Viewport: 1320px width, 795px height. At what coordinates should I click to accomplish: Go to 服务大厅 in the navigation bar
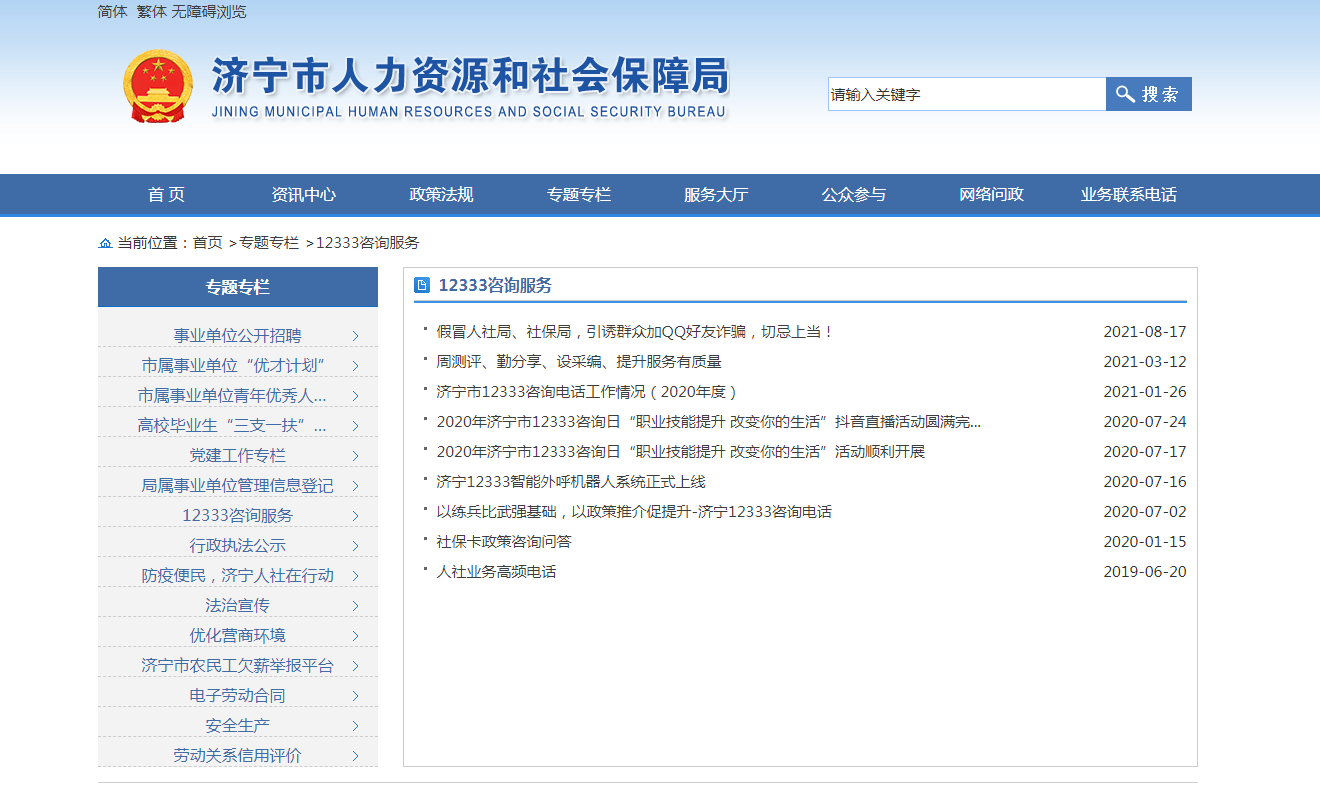click(716, 195)
